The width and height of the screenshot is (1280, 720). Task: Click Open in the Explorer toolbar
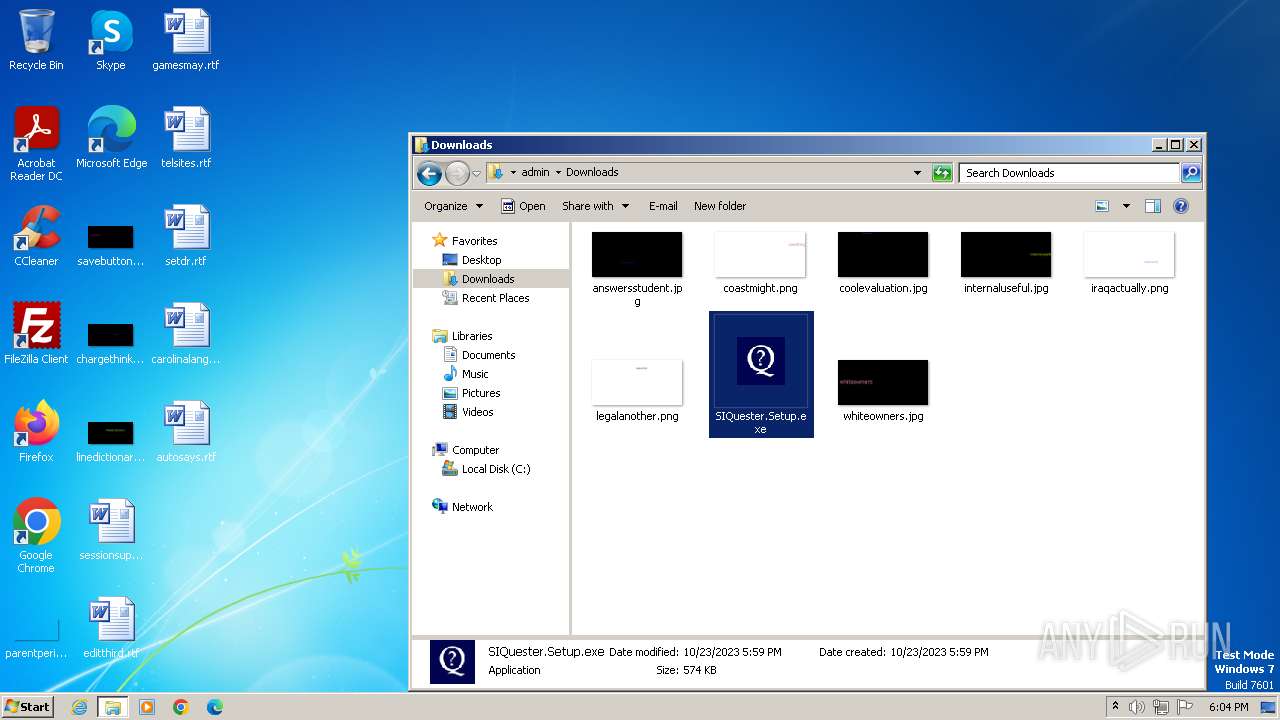click(523, 206)
